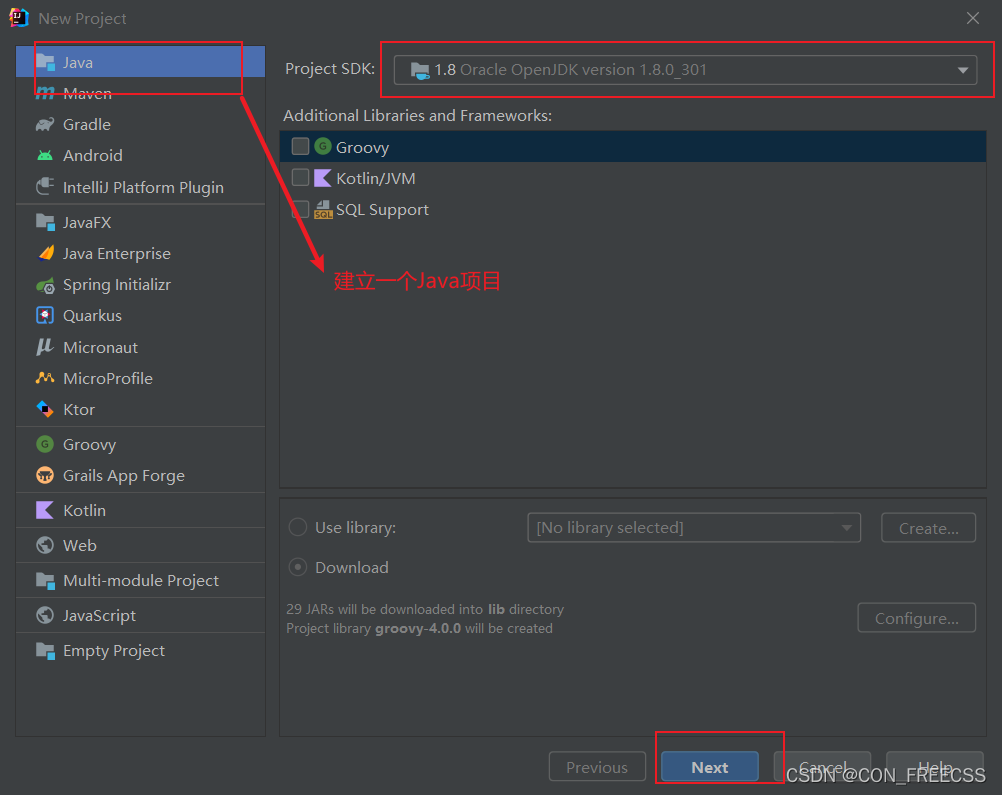Click the JavaScript label in sidebar
1002x795 pixels.
tap(99, 615)
